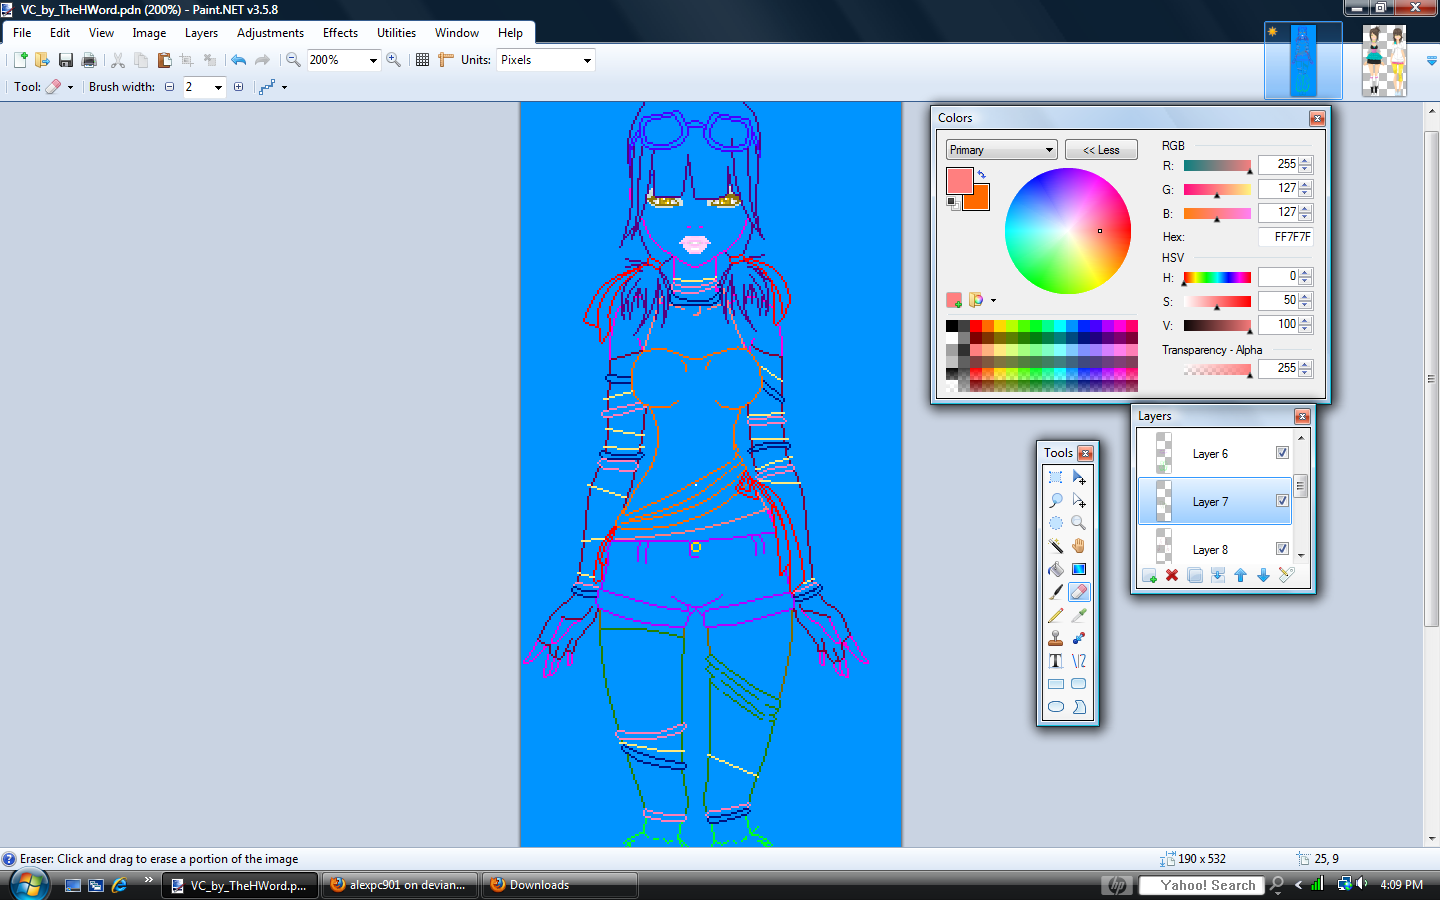The width and height of the screenshot is (1440, 900).
Task: Swap primary and secondary colors arrow
Action: click(982, 175)
